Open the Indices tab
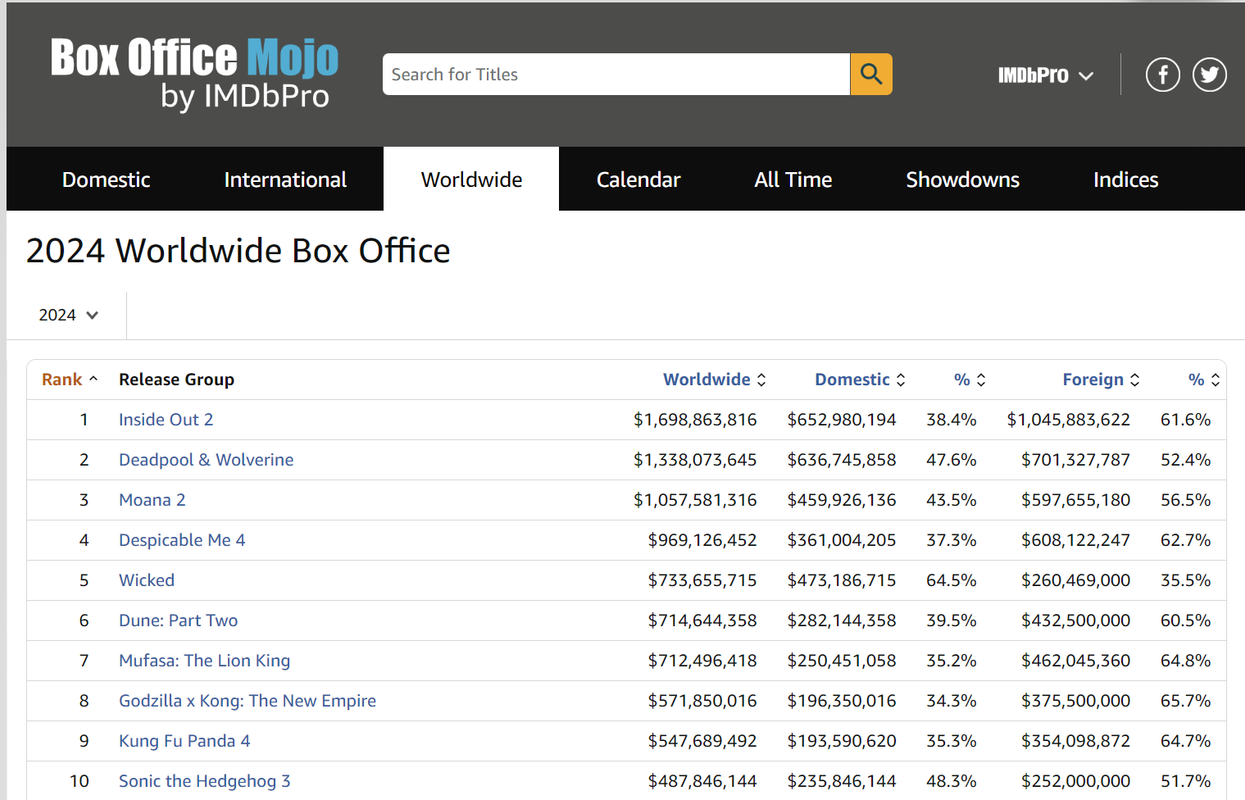Image resolution: width=1245 pixels, height=800 pixels. coord(1126,180)
